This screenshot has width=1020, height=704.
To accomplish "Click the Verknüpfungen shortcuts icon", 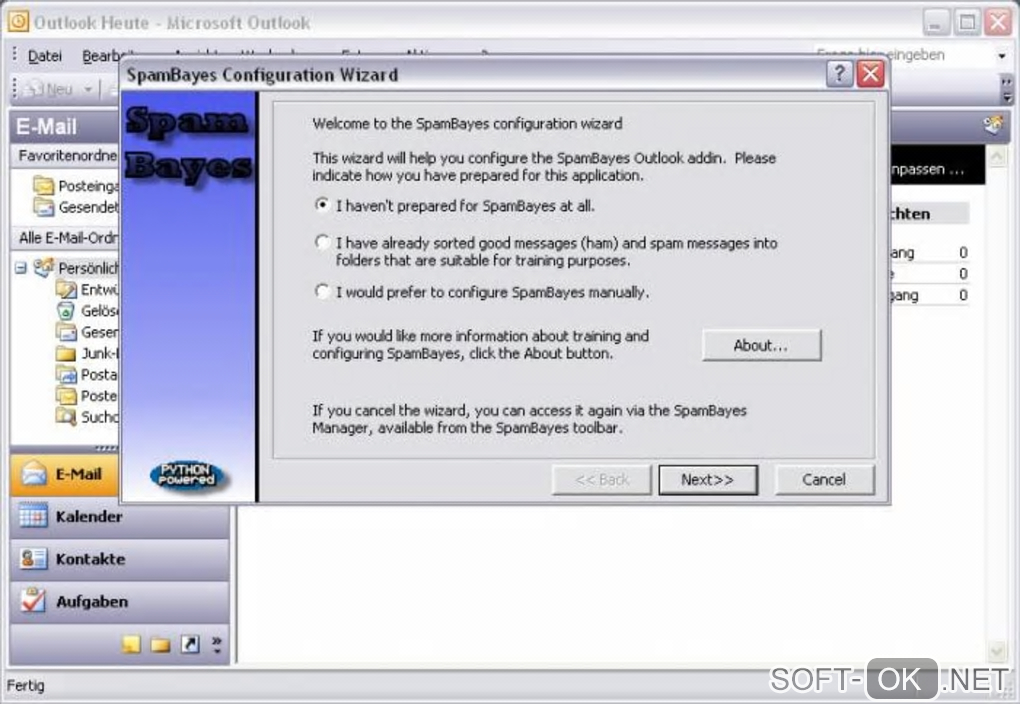I will click(x=189, y=644).
